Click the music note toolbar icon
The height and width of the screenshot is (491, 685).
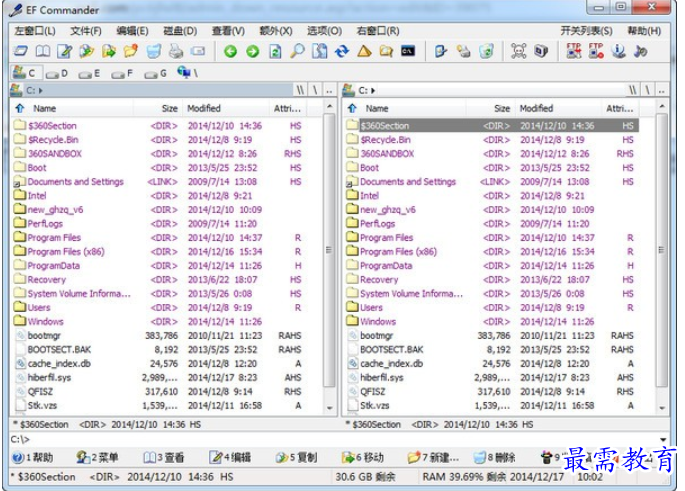pyautogui.click(x=640, y=52)
